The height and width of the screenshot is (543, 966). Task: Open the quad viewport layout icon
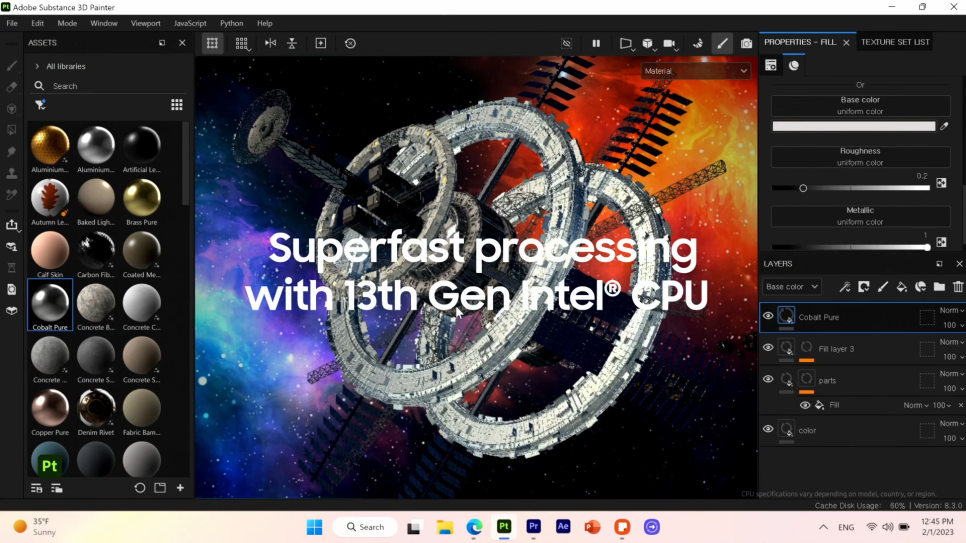tap(242, 43)
